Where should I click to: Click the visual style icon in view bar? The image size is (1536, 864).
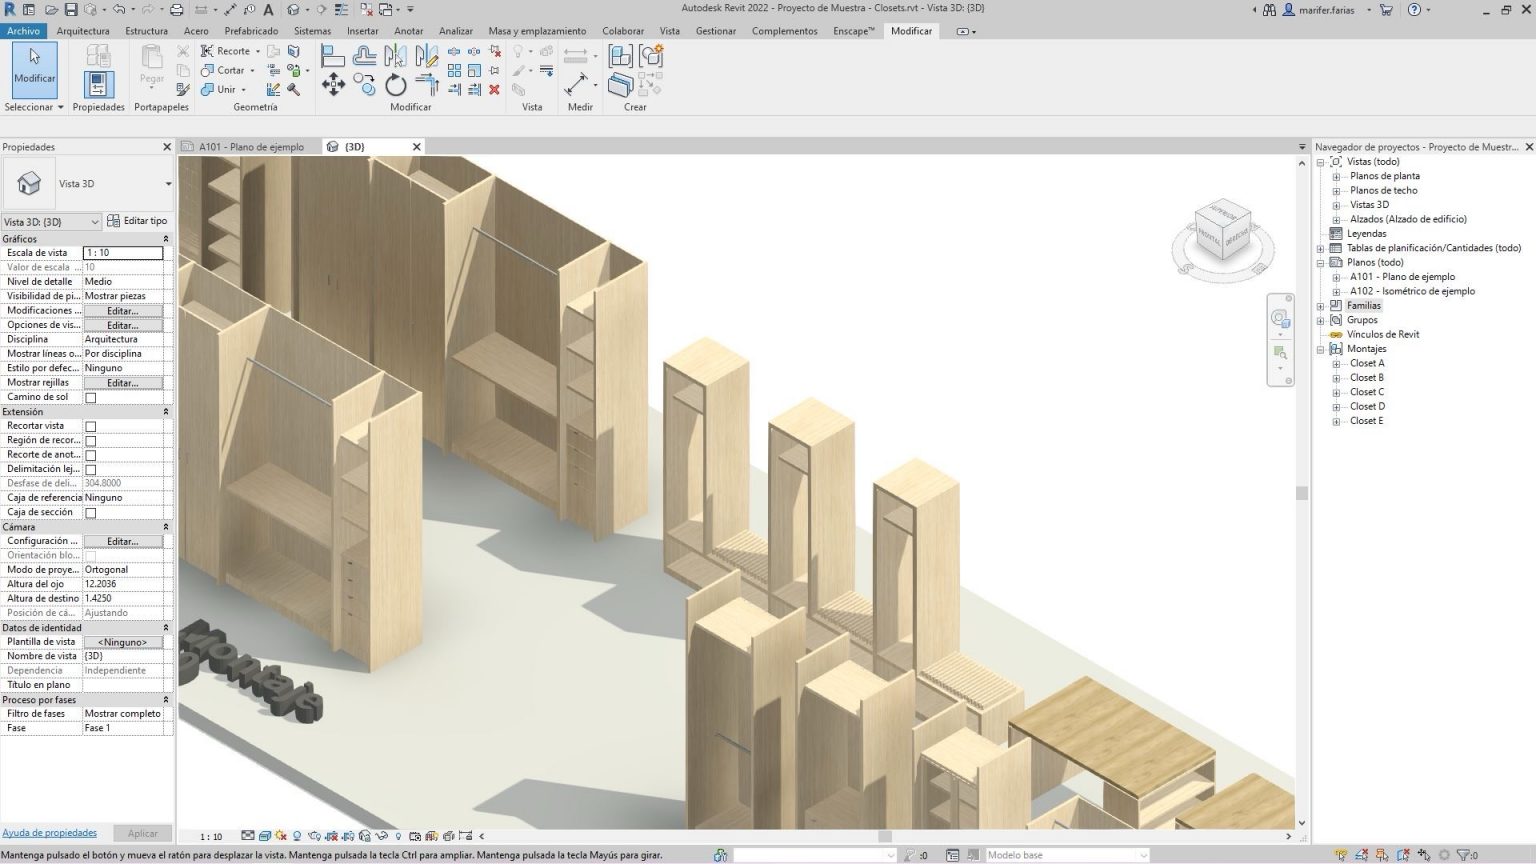point(266,836)
